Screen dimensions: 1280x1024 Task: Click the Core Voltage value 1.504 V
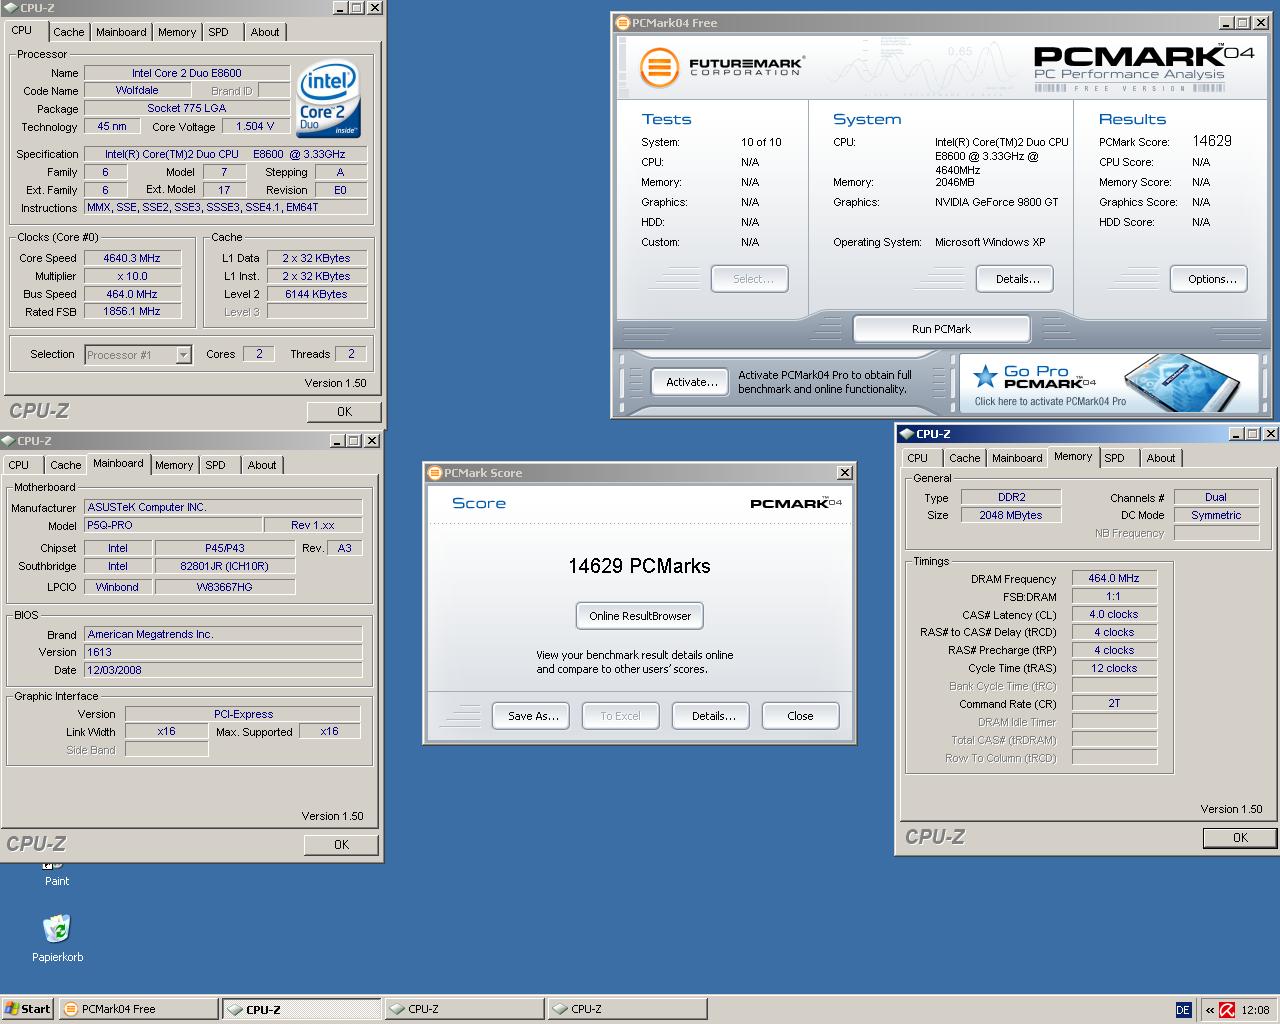coord(255,126)
